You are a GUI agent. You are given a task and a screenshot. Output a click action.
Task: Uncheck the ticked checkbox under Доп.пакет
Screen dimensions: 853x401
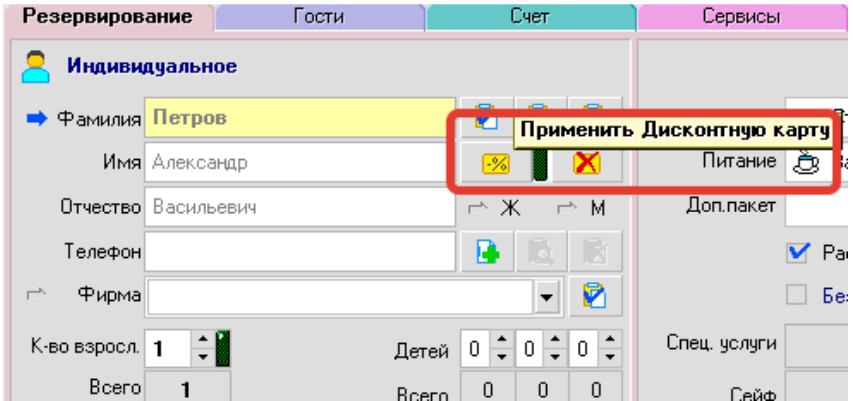(797, 253)
